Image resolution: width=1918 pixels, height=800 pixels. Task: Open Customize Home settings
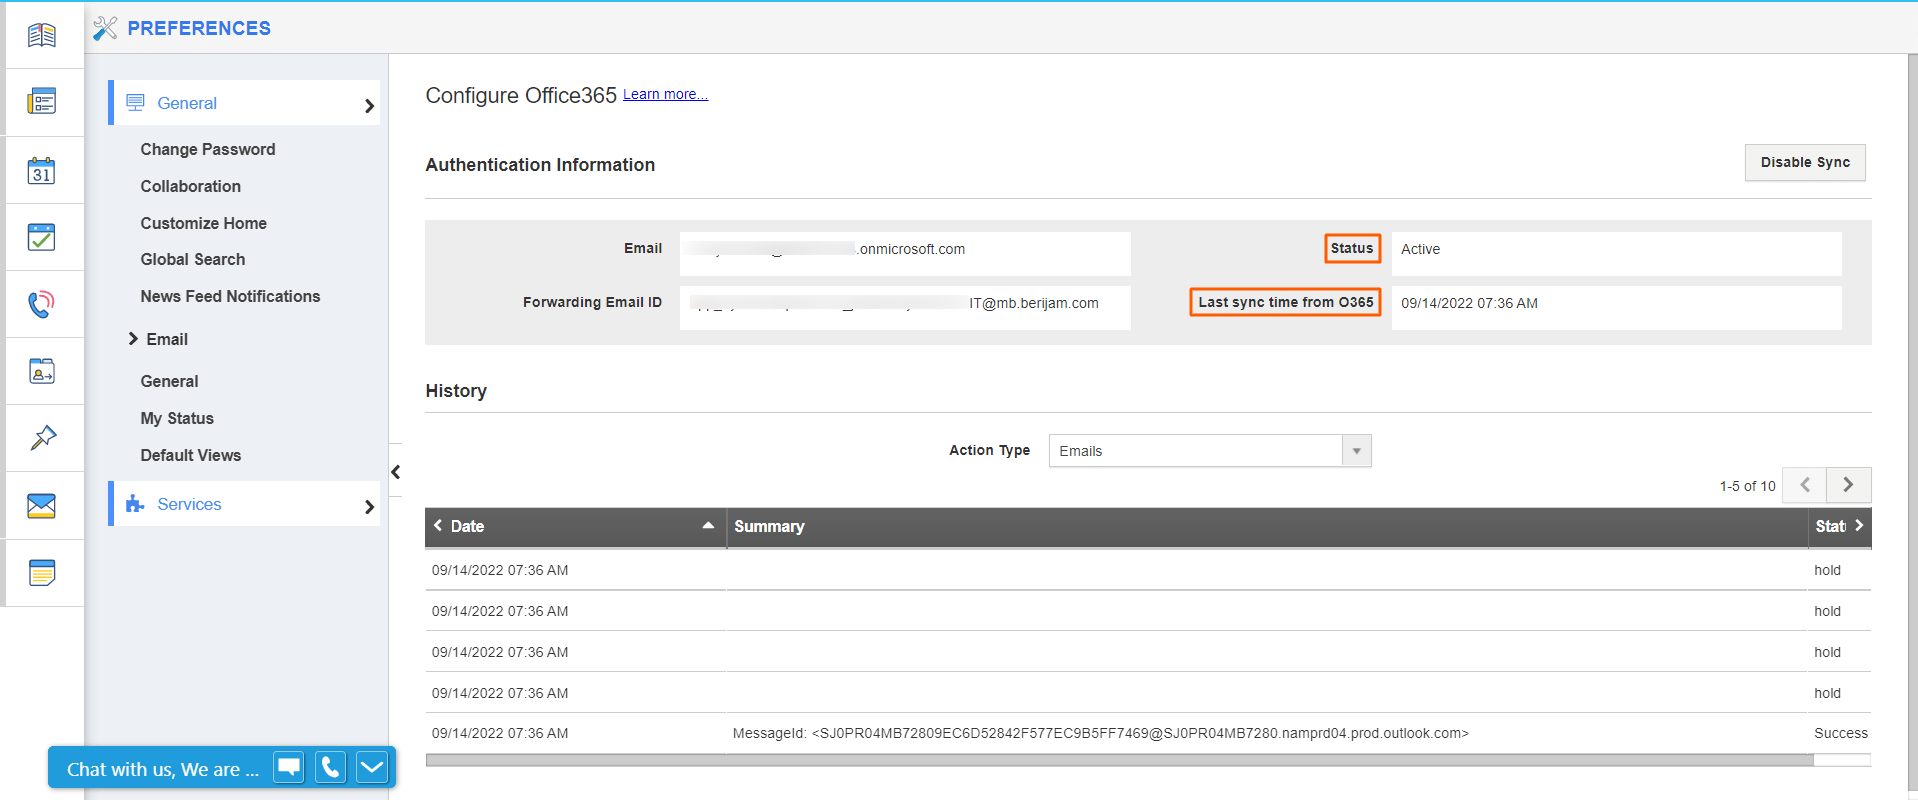click(204, 223)
